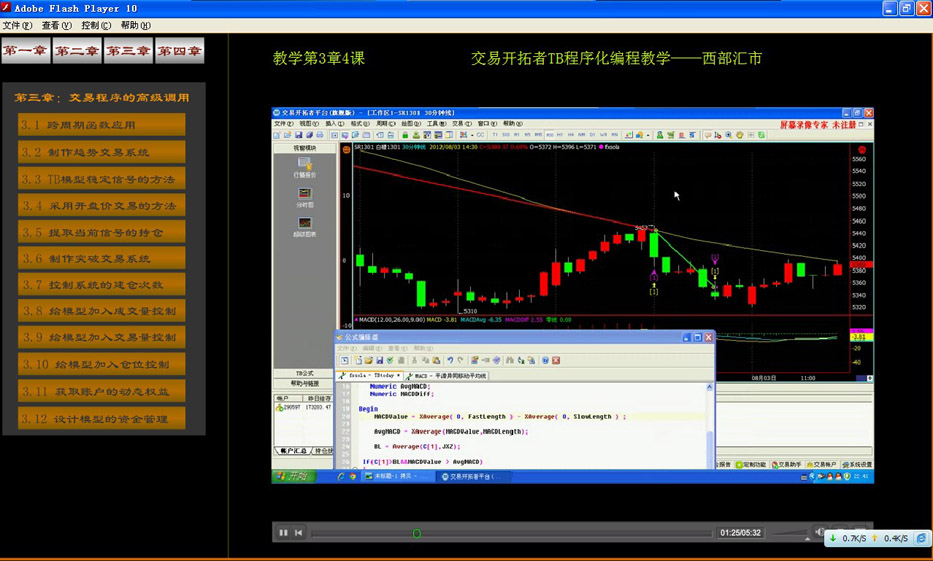Play lesson 3.4 采用开盘价交易的方法
This screenshot has width=933, height=561.
click(102, 205)
